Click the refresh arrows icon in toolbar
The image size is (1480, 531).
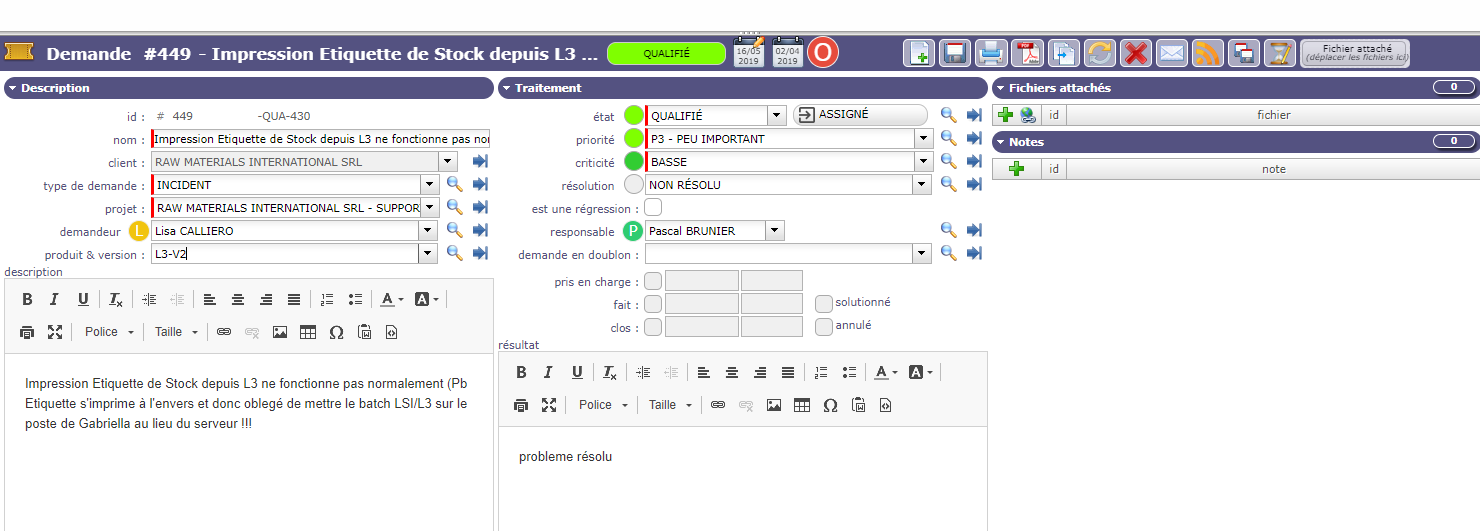click(x=1100, y=53)
